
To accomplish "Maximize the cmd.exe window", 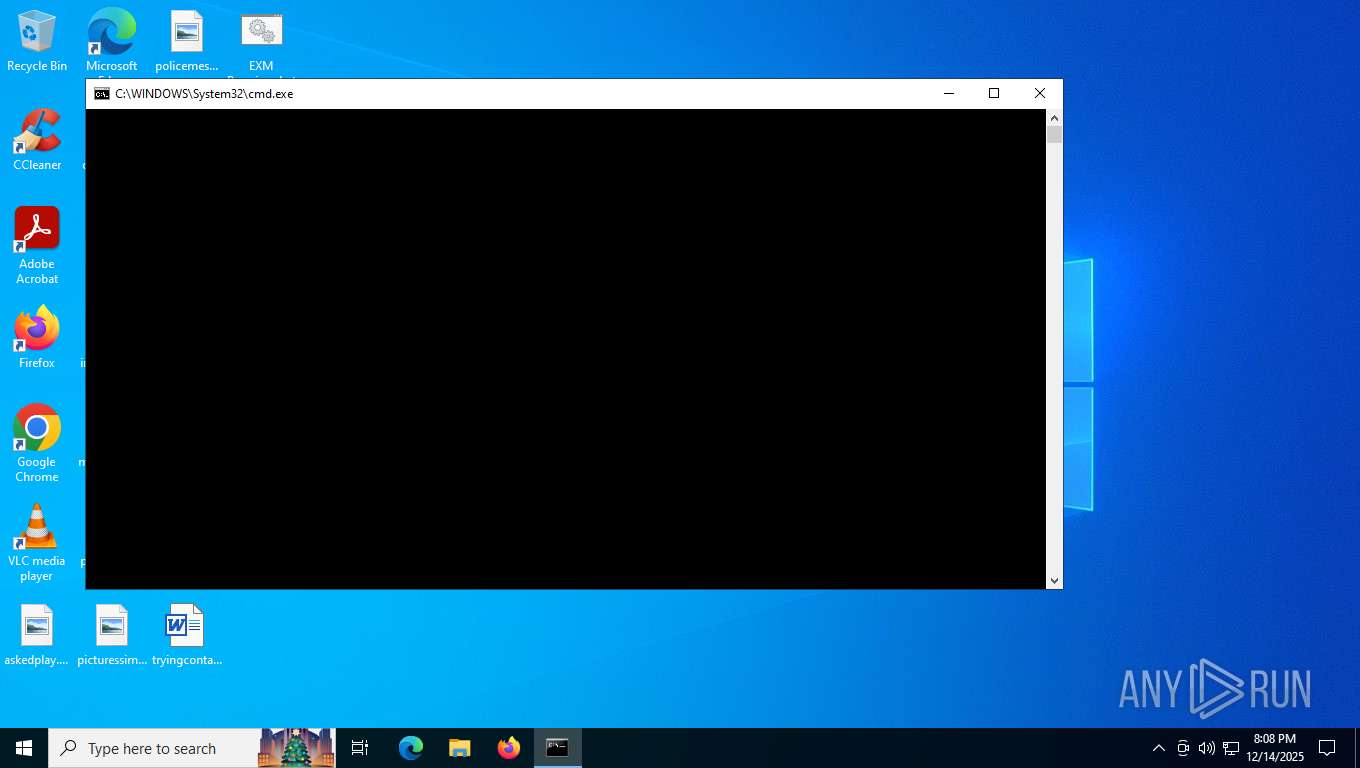I will 994,94.
